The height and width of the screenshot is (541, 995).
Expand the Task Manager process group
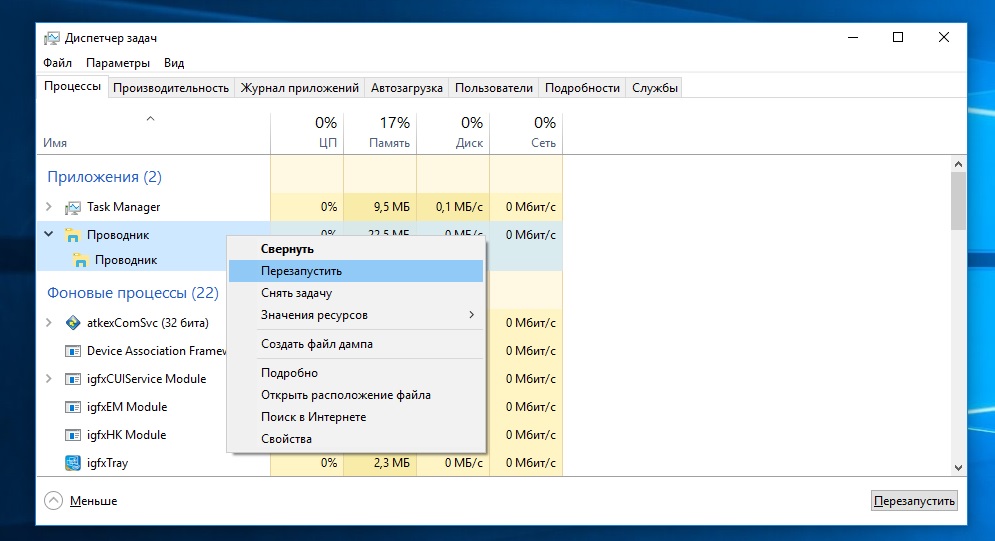(48, 207)
